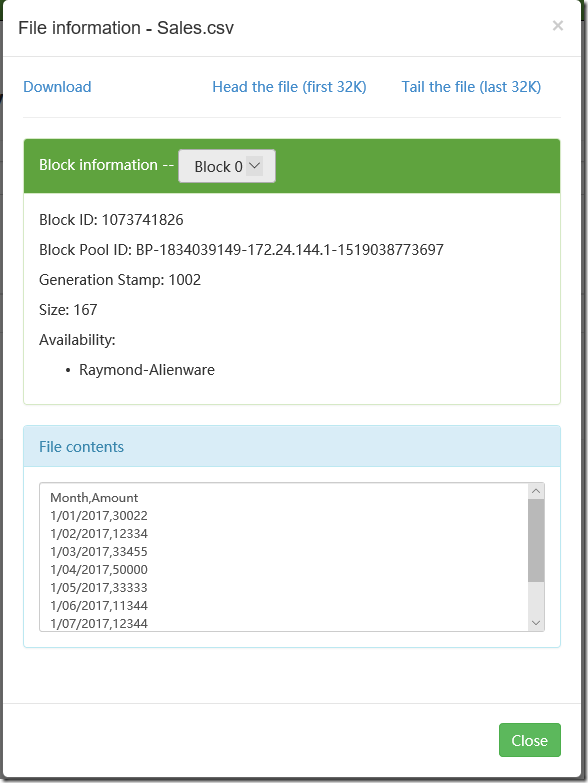Click the scroll-down arrow in file contents

pos(536,623)
